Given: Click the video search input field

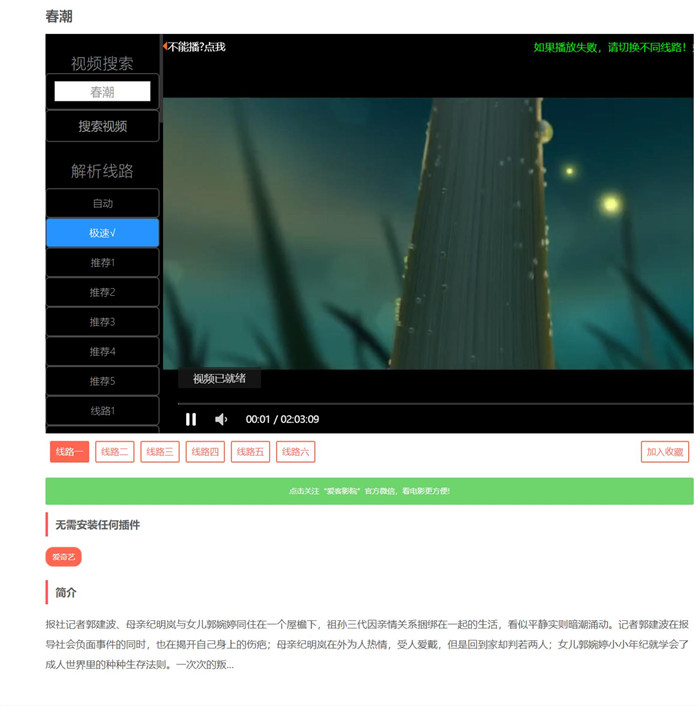Looking at the screenshot, I should pos(102,91).
